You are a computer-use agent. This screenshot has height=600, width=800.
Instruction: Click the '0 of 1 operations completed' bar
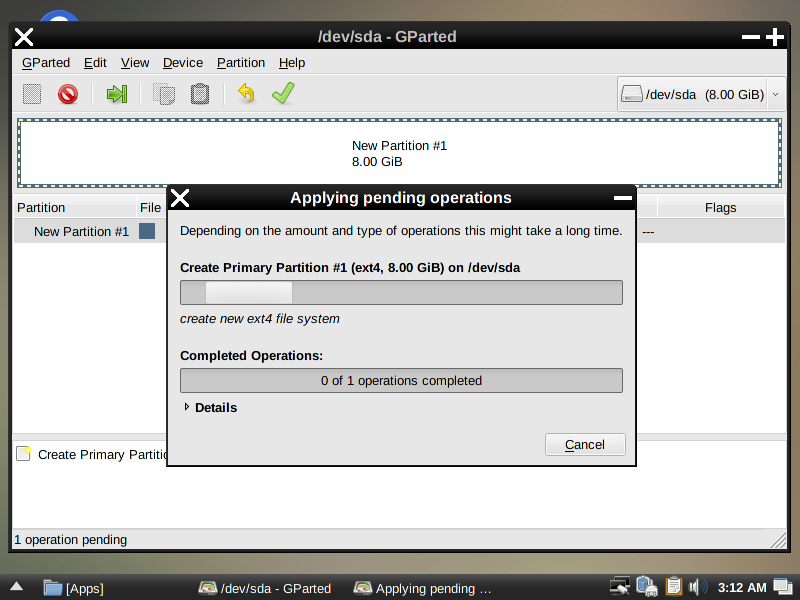(x=401, y=381)
